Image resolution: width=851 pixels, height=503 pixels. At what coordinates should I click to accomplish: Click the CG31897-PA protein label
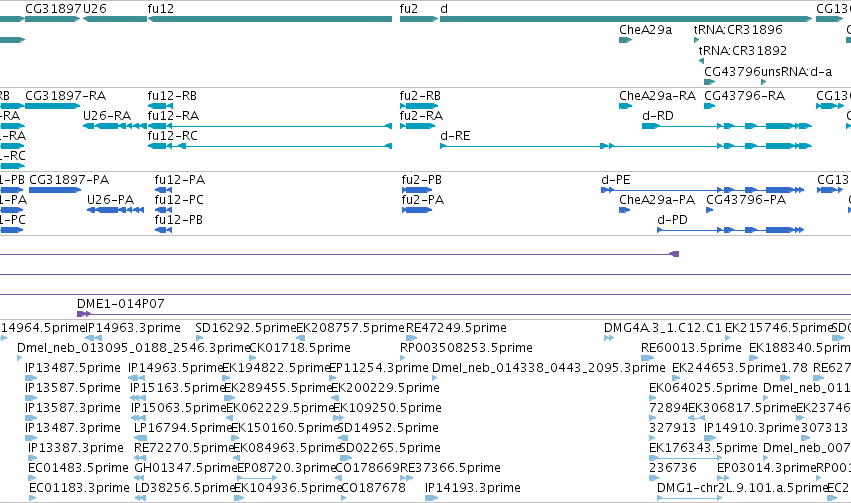coord(69,180)
